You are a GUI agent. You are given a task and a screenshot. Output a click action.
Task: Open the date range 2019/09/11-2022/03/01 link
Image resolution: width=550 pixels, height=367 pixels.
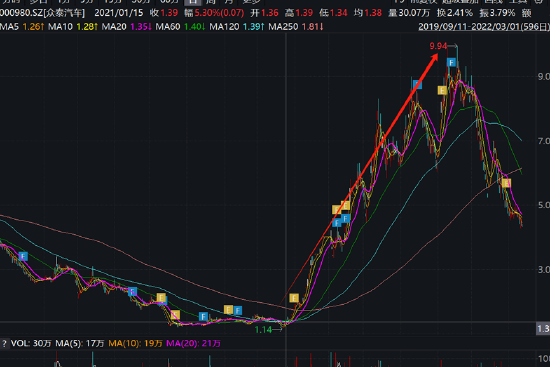pos(484,26)
